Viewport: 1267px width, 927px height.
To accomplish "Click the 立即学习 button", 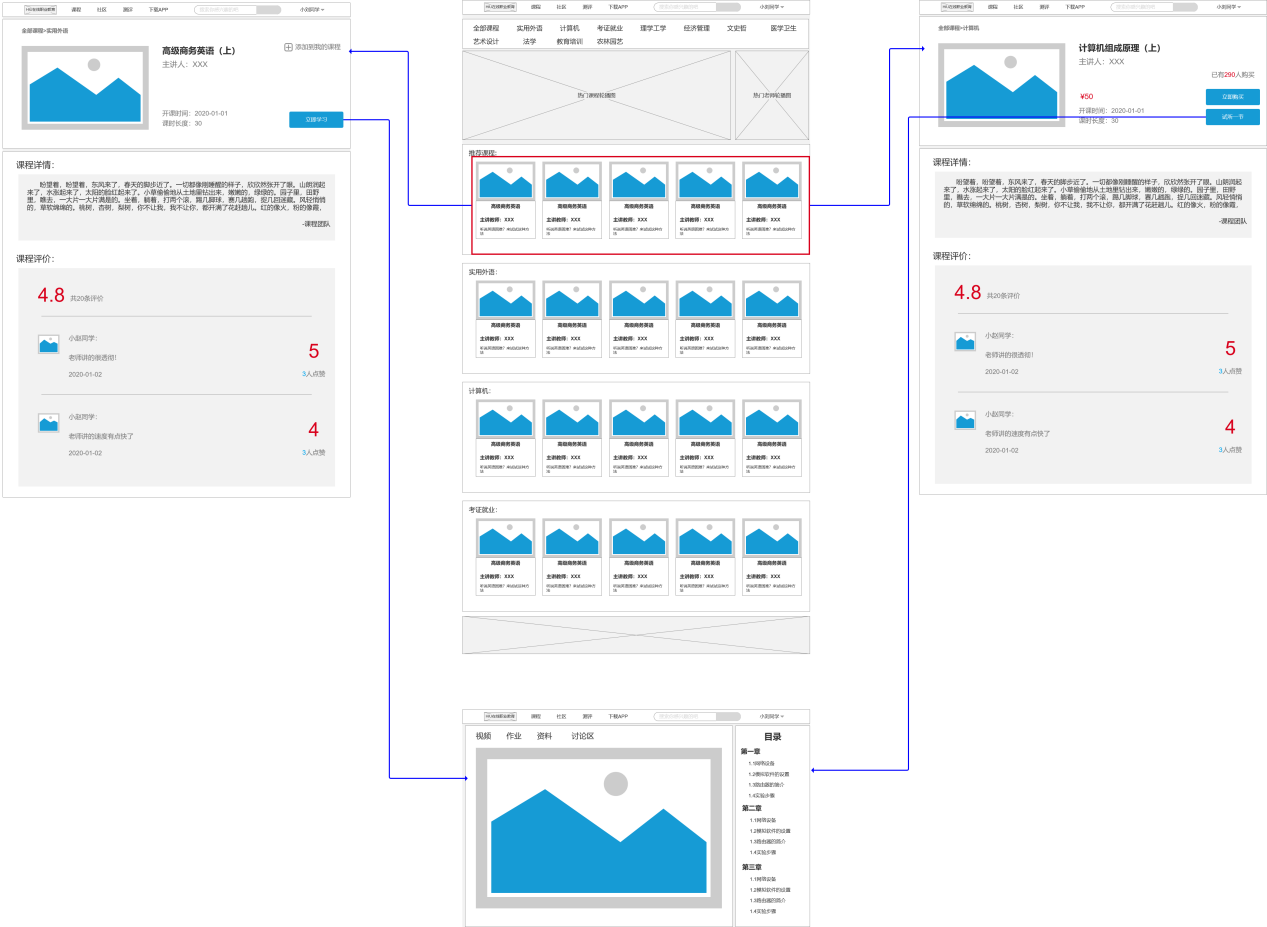I will tap(316, 120).
